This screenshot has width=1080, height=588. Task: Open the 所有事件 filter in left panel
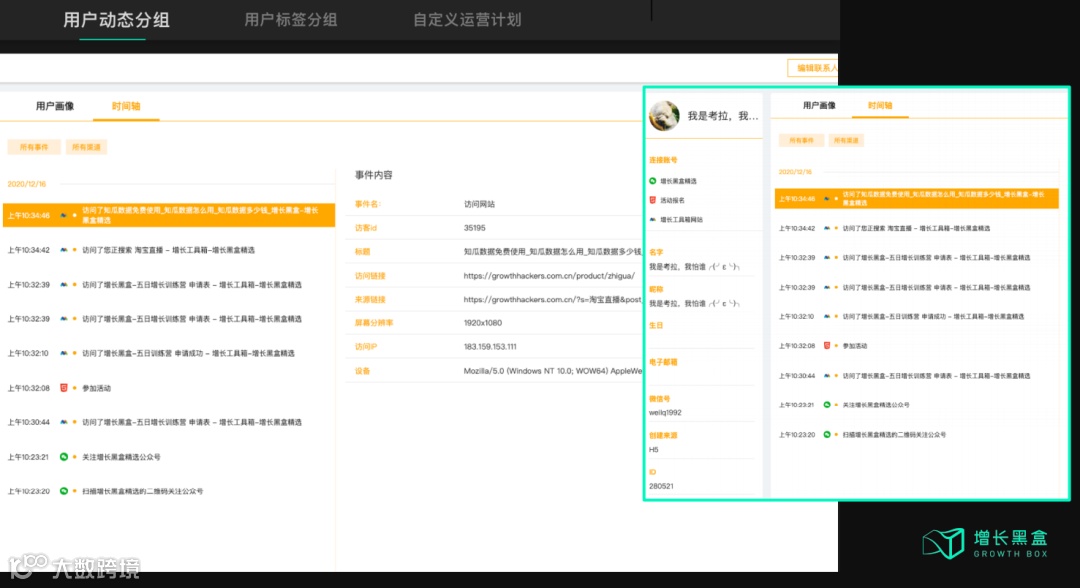click(x=34, y=147)
